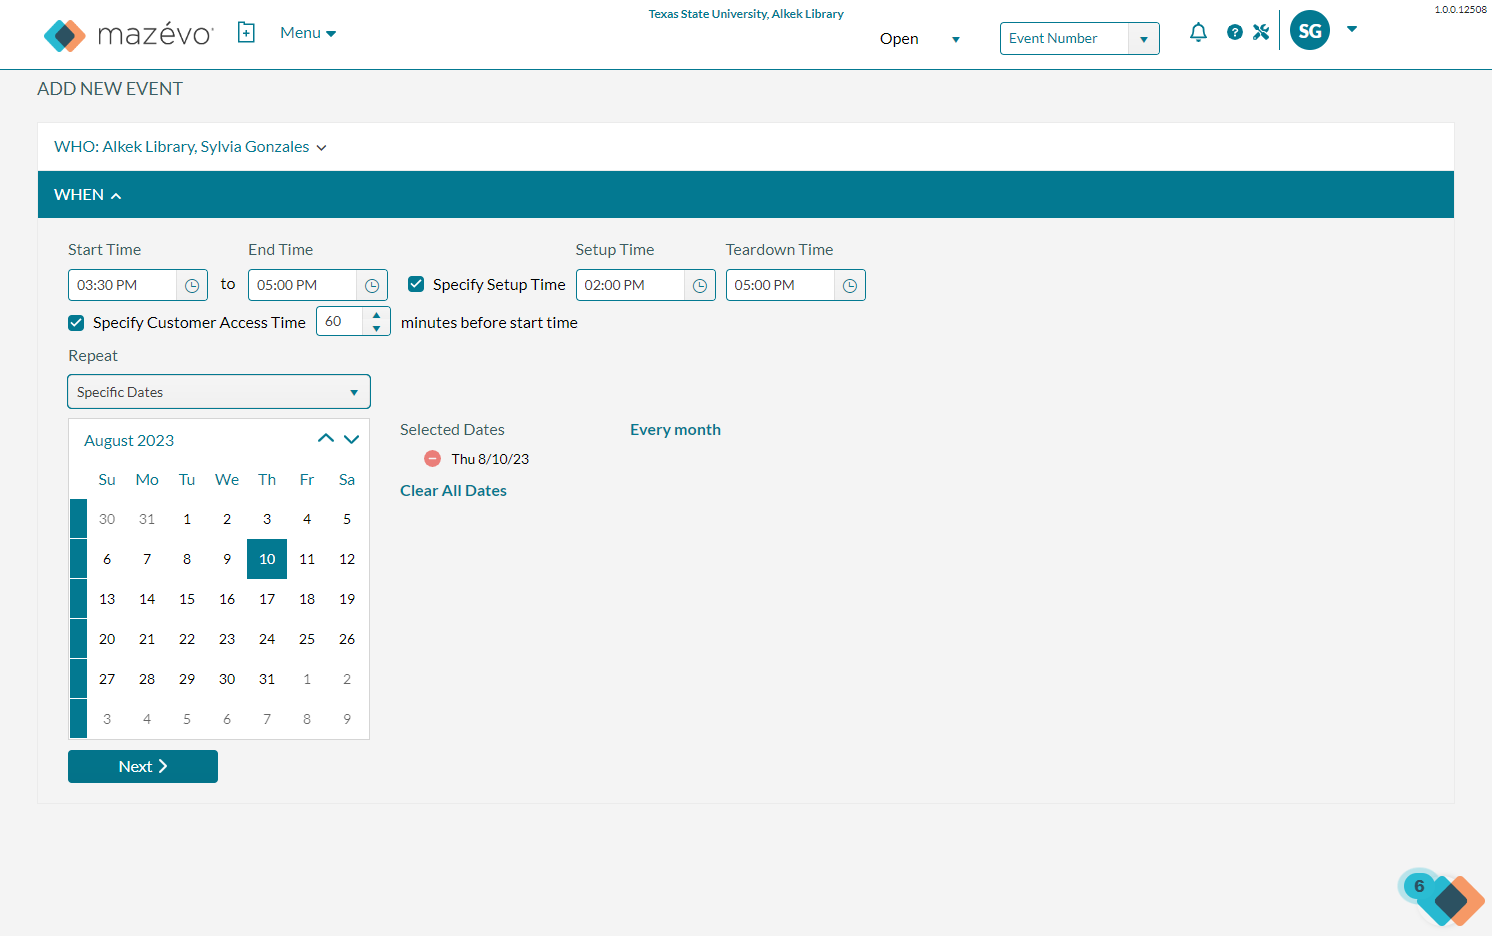
Task: Select the week row starting August 13
Action: pos(79,599)
